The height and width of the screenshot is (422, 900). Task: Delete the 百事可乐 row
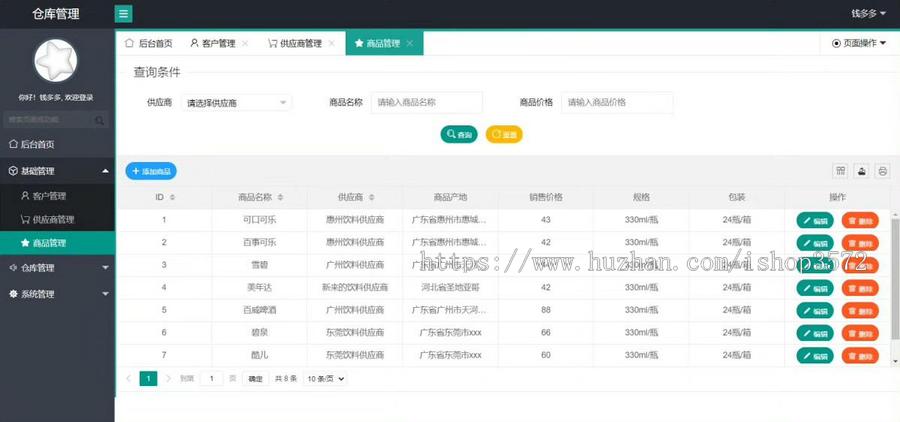(860, 243)
